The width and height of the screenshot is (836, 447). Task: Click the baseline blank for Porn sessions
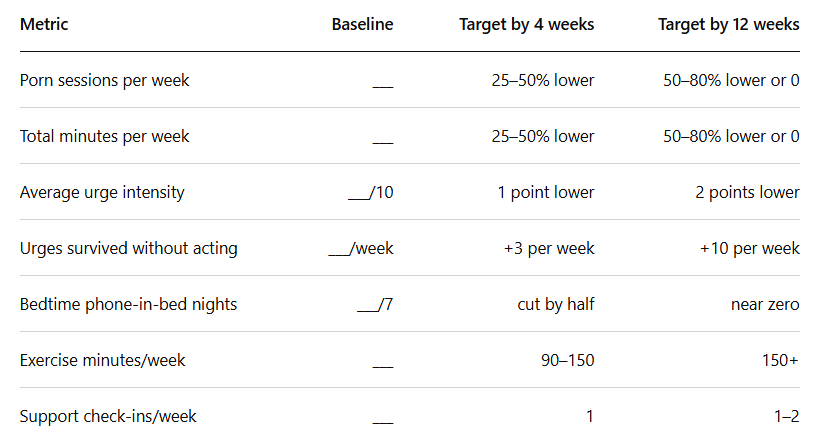(x=383, y=86)
